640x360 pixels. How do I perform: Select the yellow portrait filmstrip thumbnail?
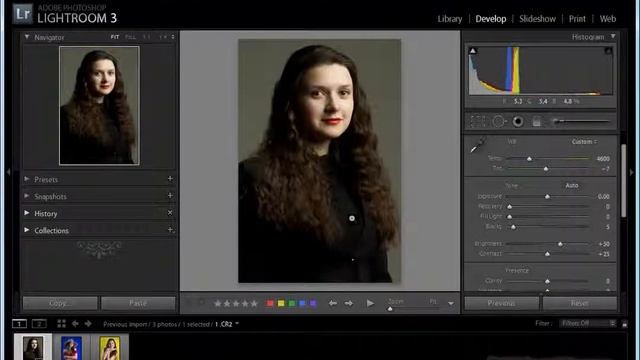pyautogui.click(x=110, y=347)
